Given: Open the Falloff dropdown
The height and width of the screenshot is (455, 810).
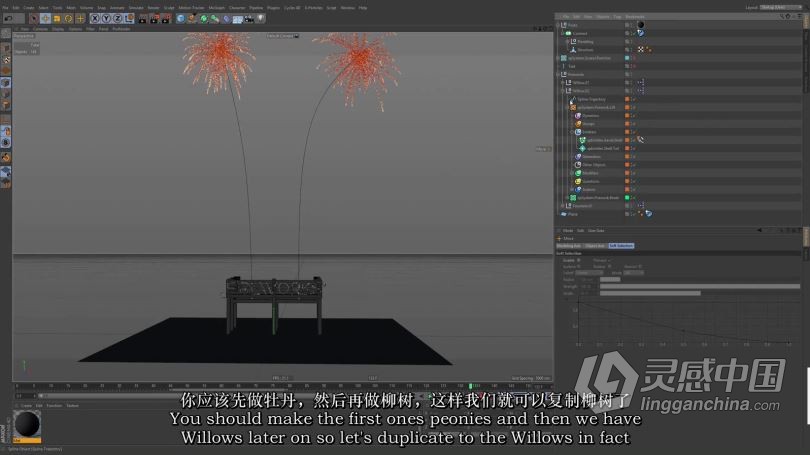Looking at the screenshot, I should (x=589, y=273).
